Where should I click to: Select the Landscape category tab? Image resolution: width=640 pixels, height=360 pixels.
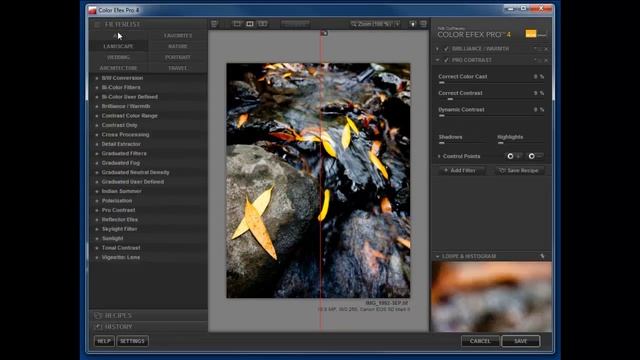pyautogui.click(x=118, y=47)
